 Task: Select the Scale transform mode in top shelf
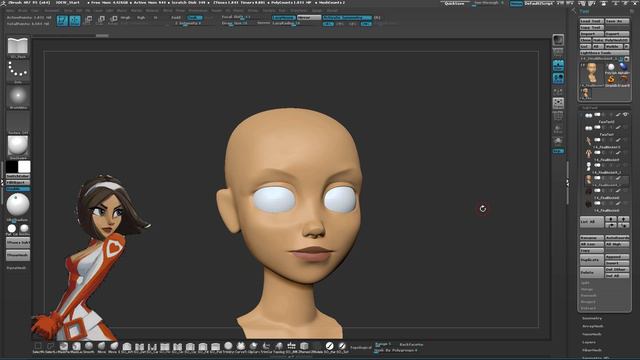(101, 20)
